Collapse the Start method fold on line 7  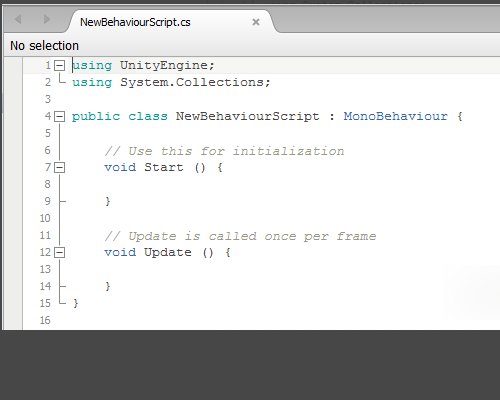(59, 167)
